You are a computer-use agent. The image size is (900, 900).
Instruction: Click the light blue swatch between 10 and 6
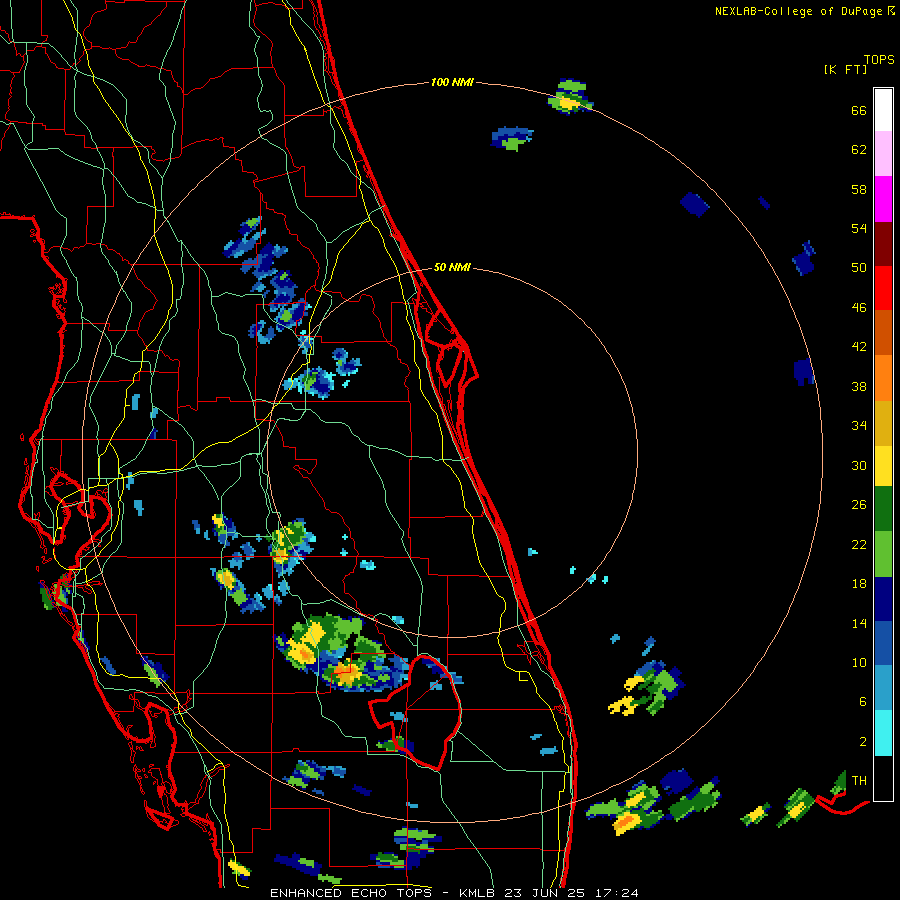[883, 688]
